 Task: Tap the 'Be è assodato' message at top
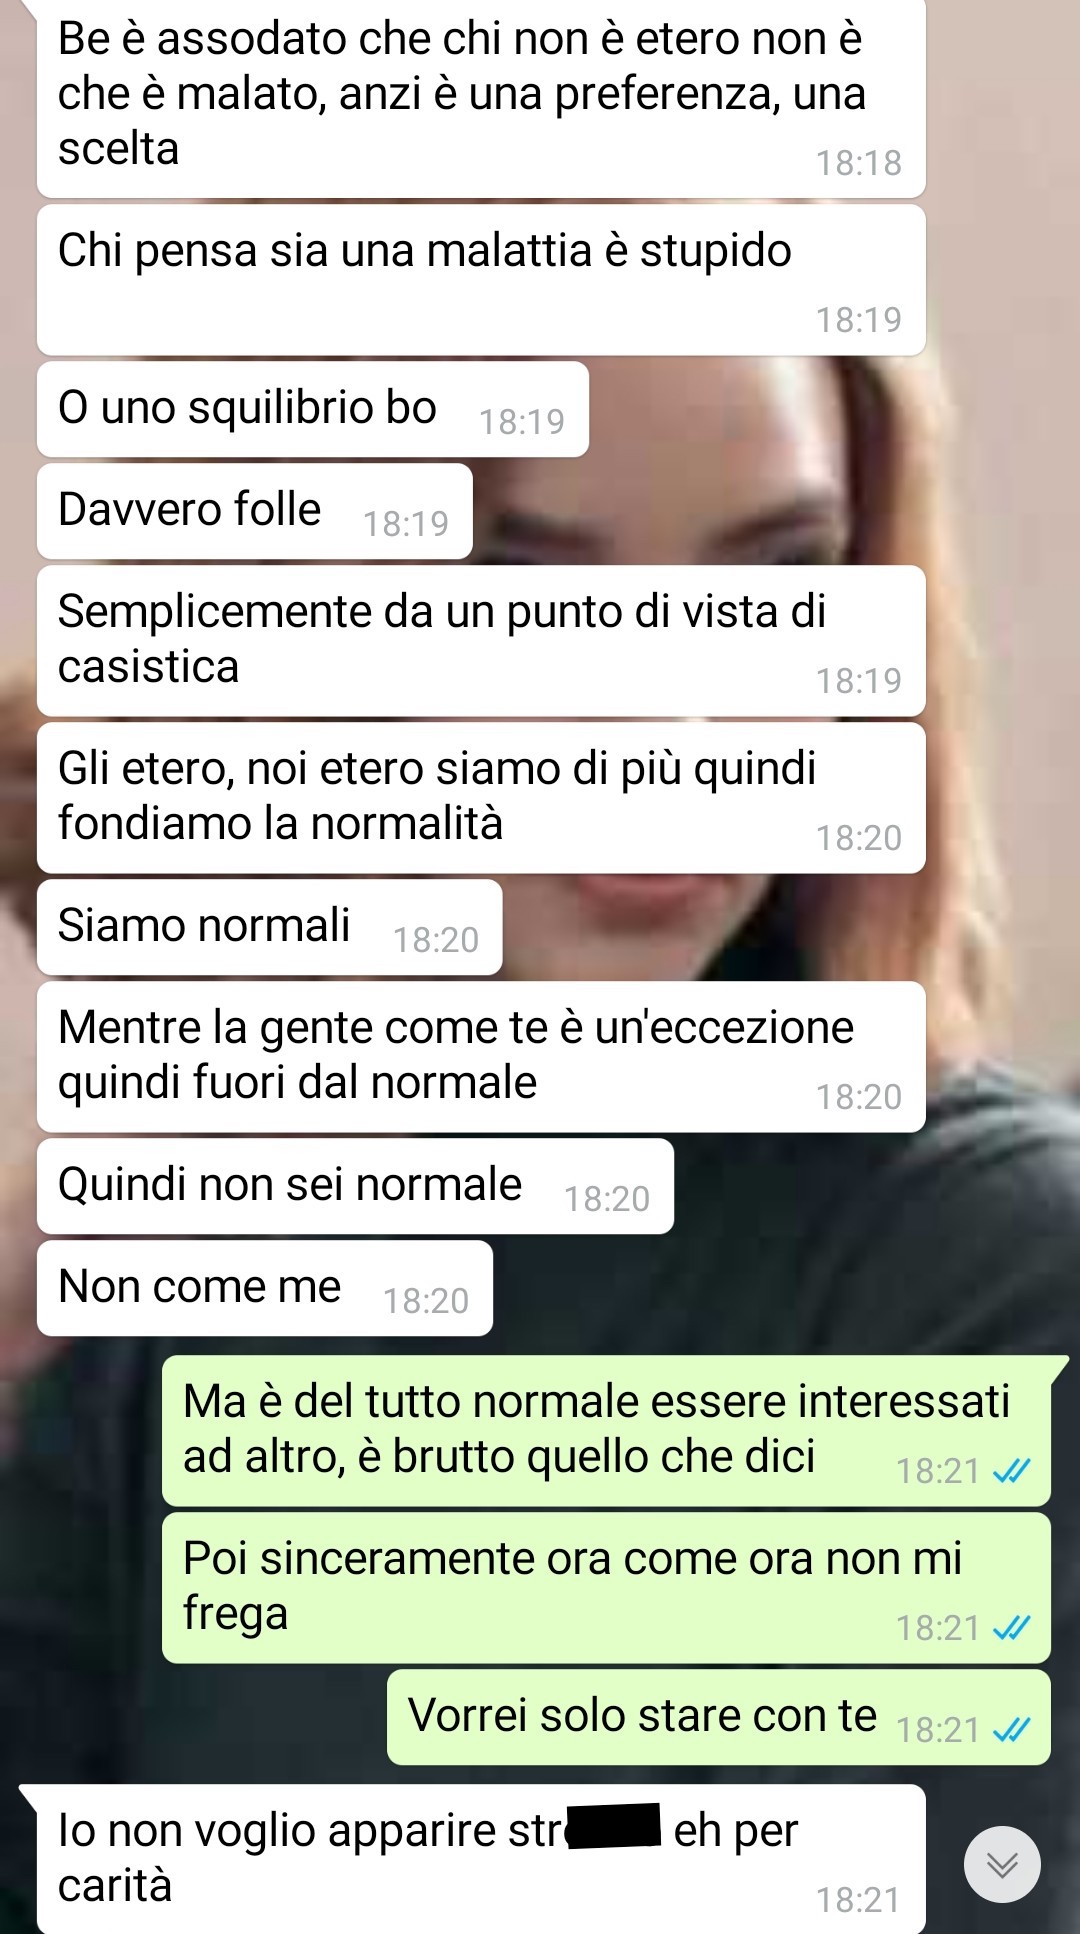pyautogui.click(x=481, y=97)
